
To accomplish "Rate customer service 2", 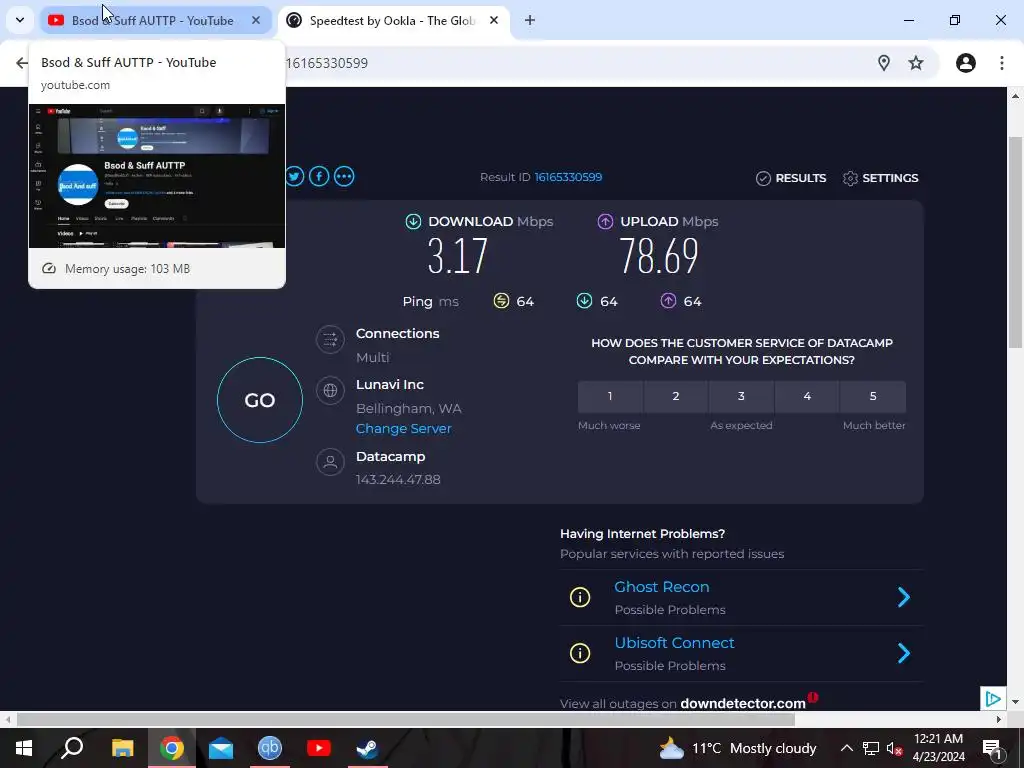I will (x=676, y=396).
